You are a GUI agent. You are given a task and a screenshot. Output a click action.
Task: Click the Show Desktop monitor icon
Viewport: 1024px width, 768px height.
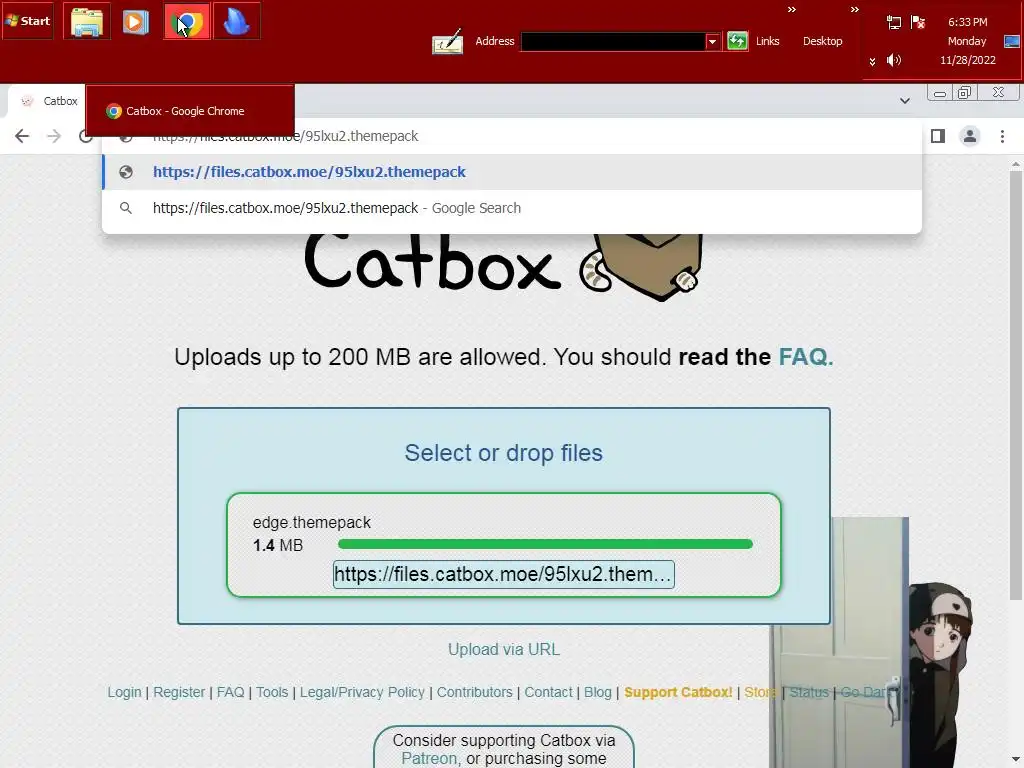tap(1012, 41)
